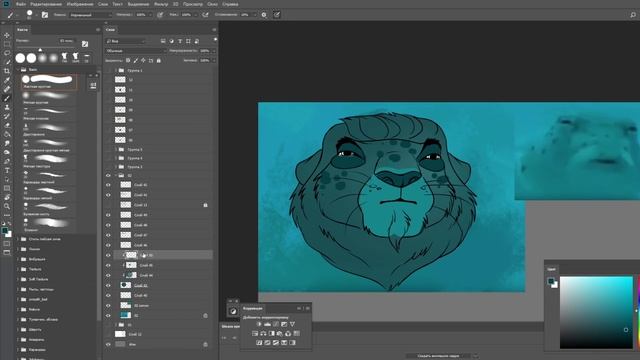Open the Окно menu
Image resolution: width=640 pixels, height=360 pixels.
click(212, 4)
